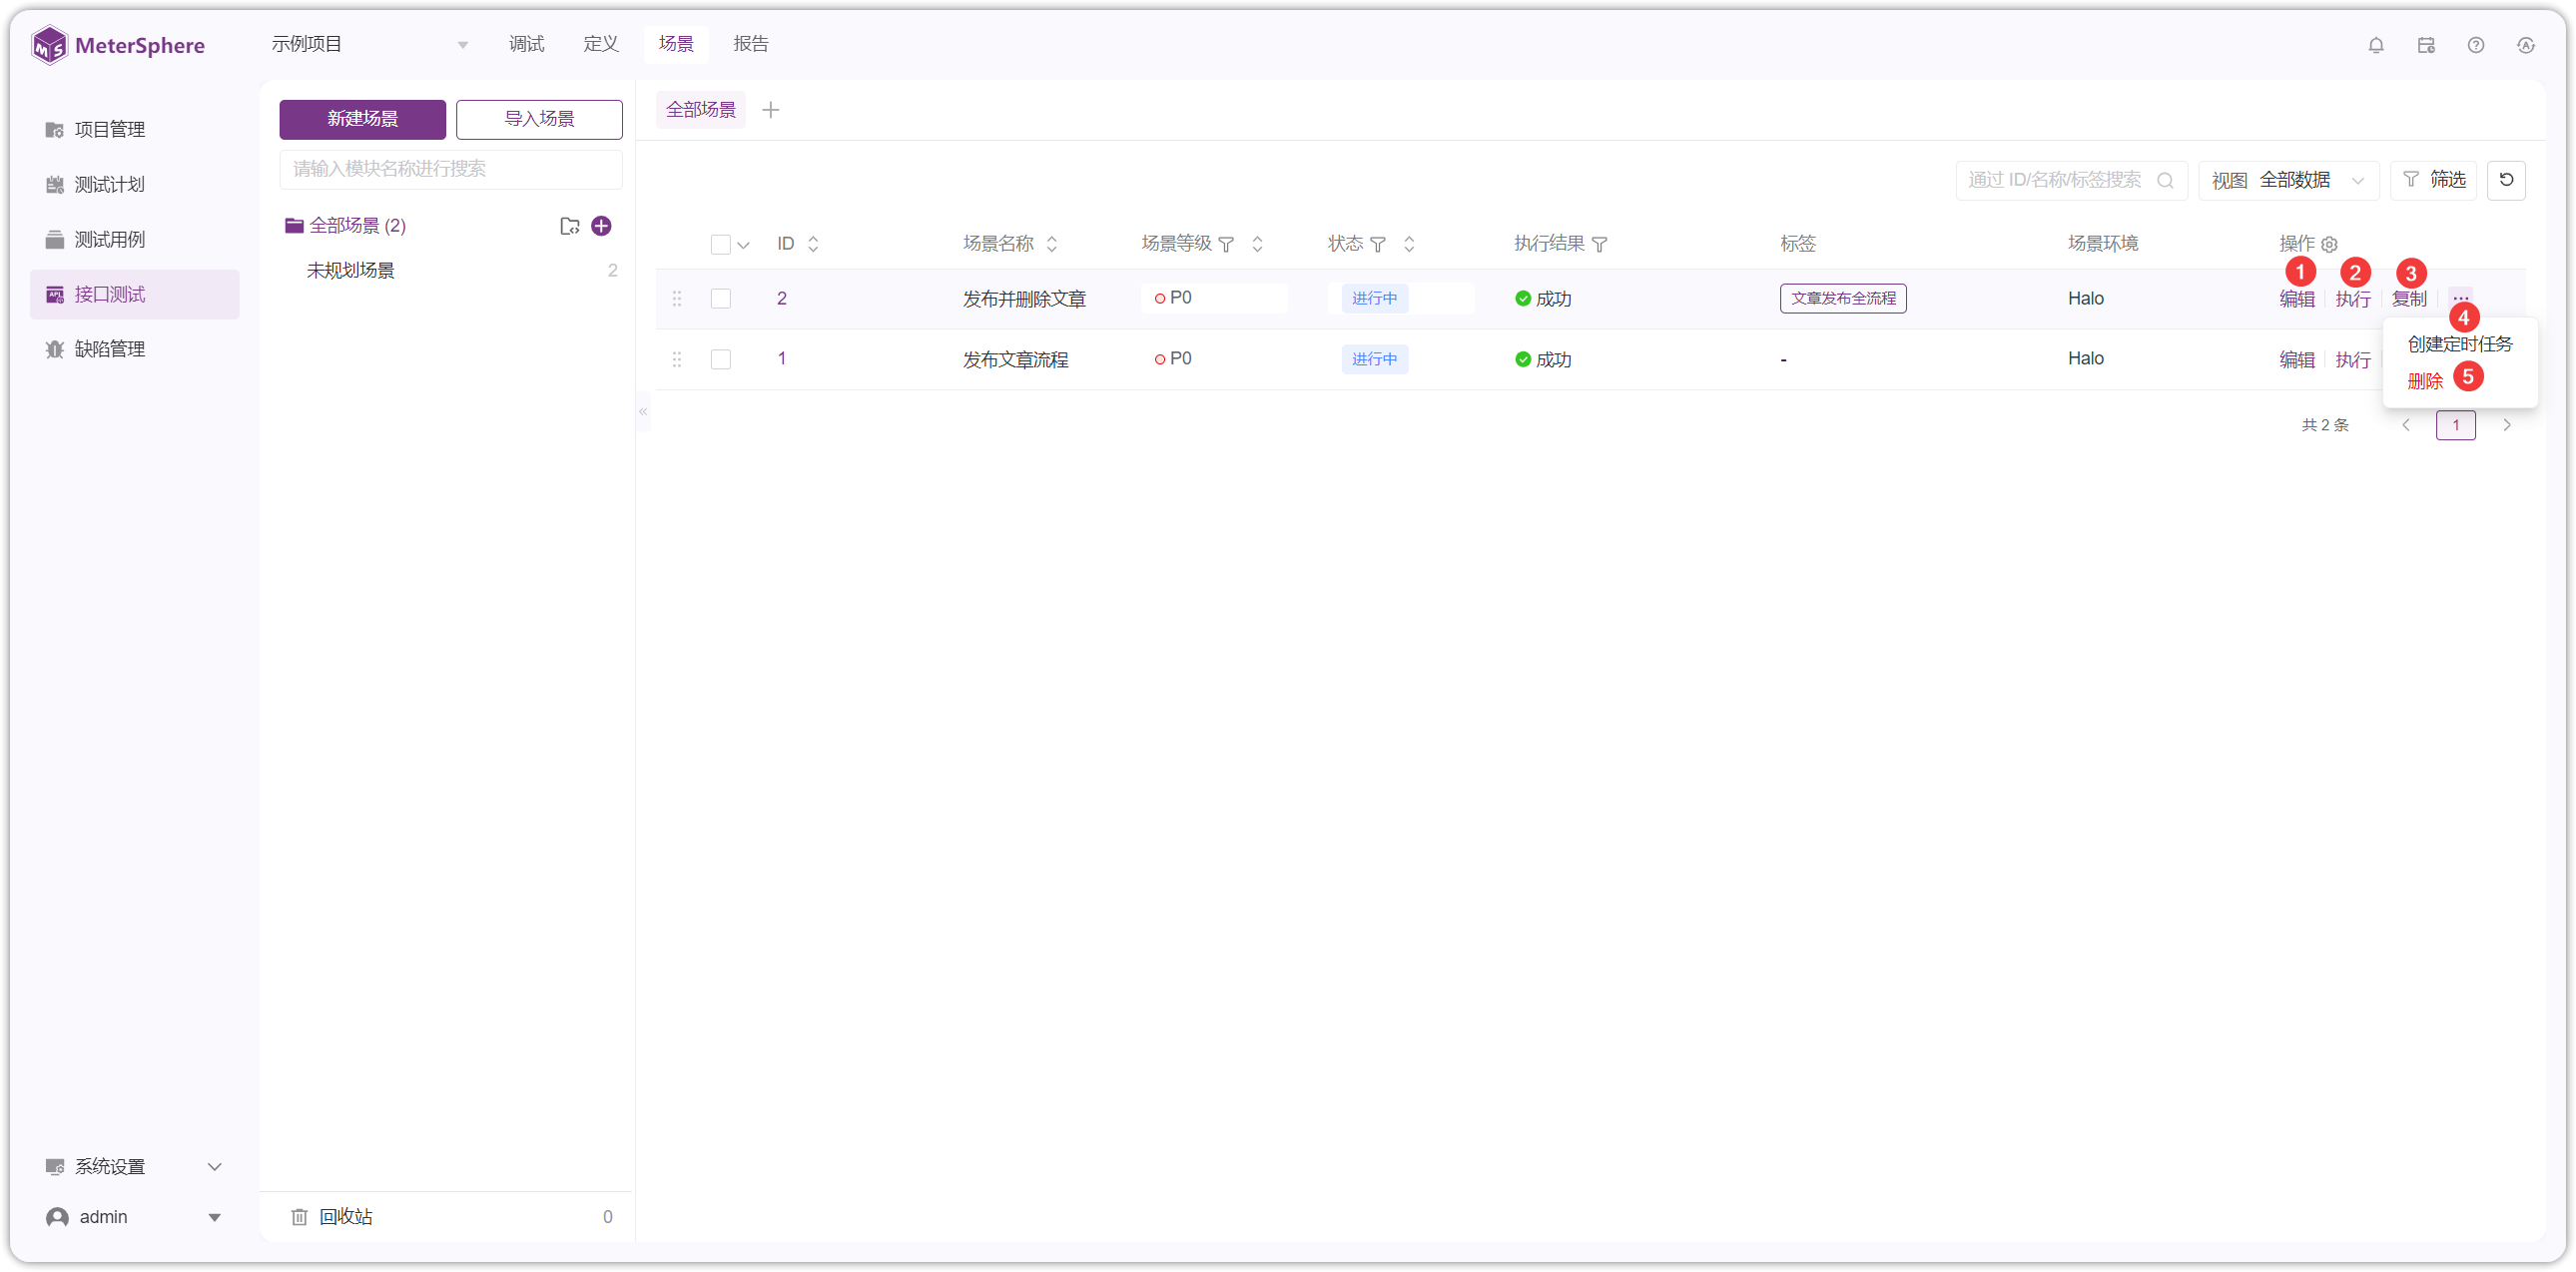Open the 视图 全部数据 view dropdown
The image size is (2576, 1272).
tap(2288, 180)
